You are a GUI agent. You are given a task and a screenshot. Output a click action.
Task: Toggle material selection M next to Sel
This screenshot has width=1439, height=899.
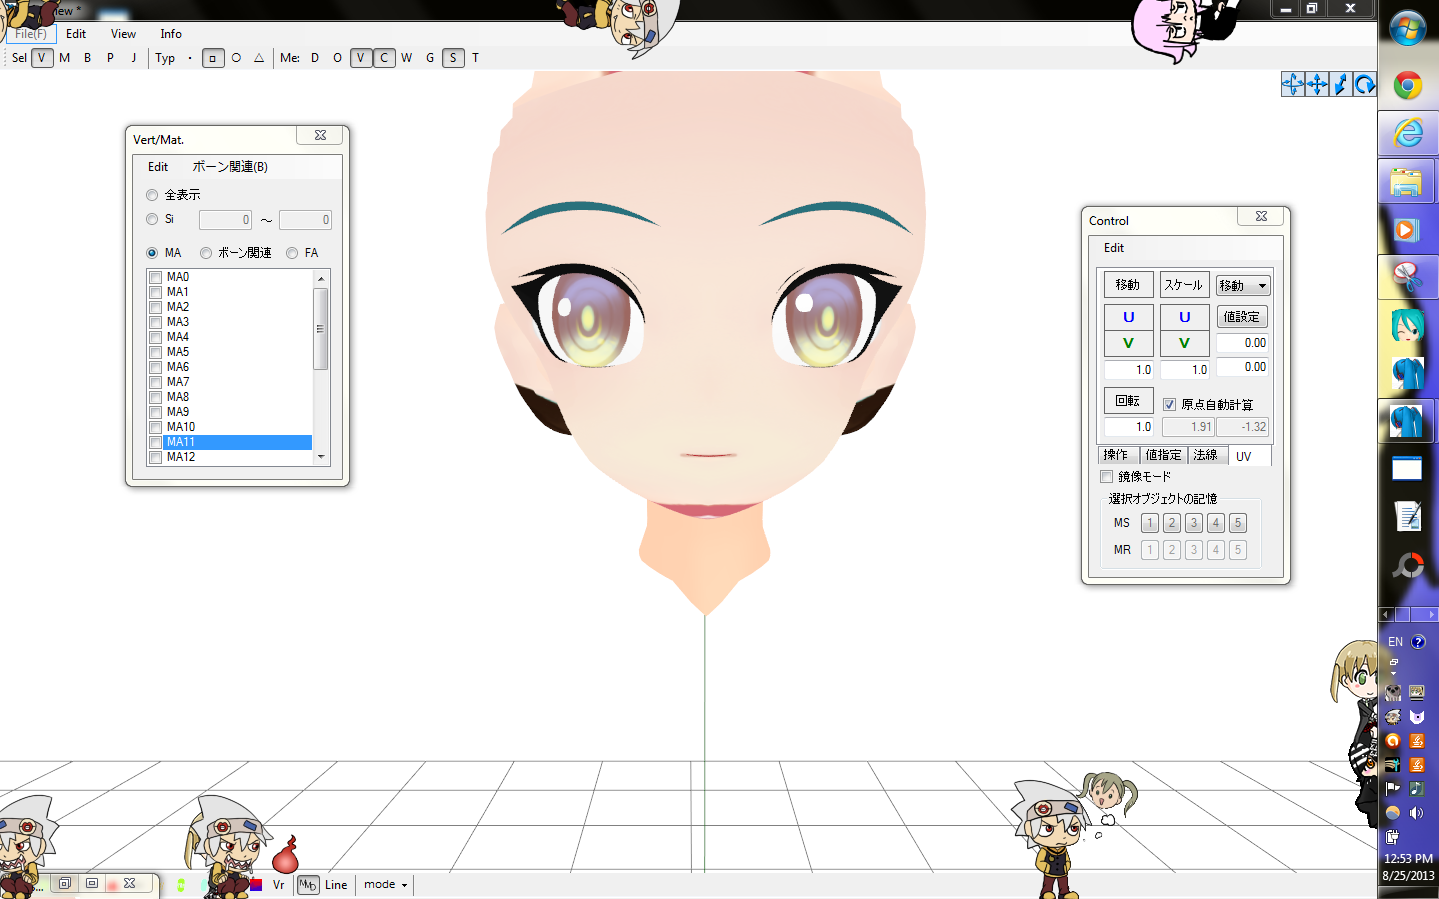pyautogui.click(x=65, y=58)
